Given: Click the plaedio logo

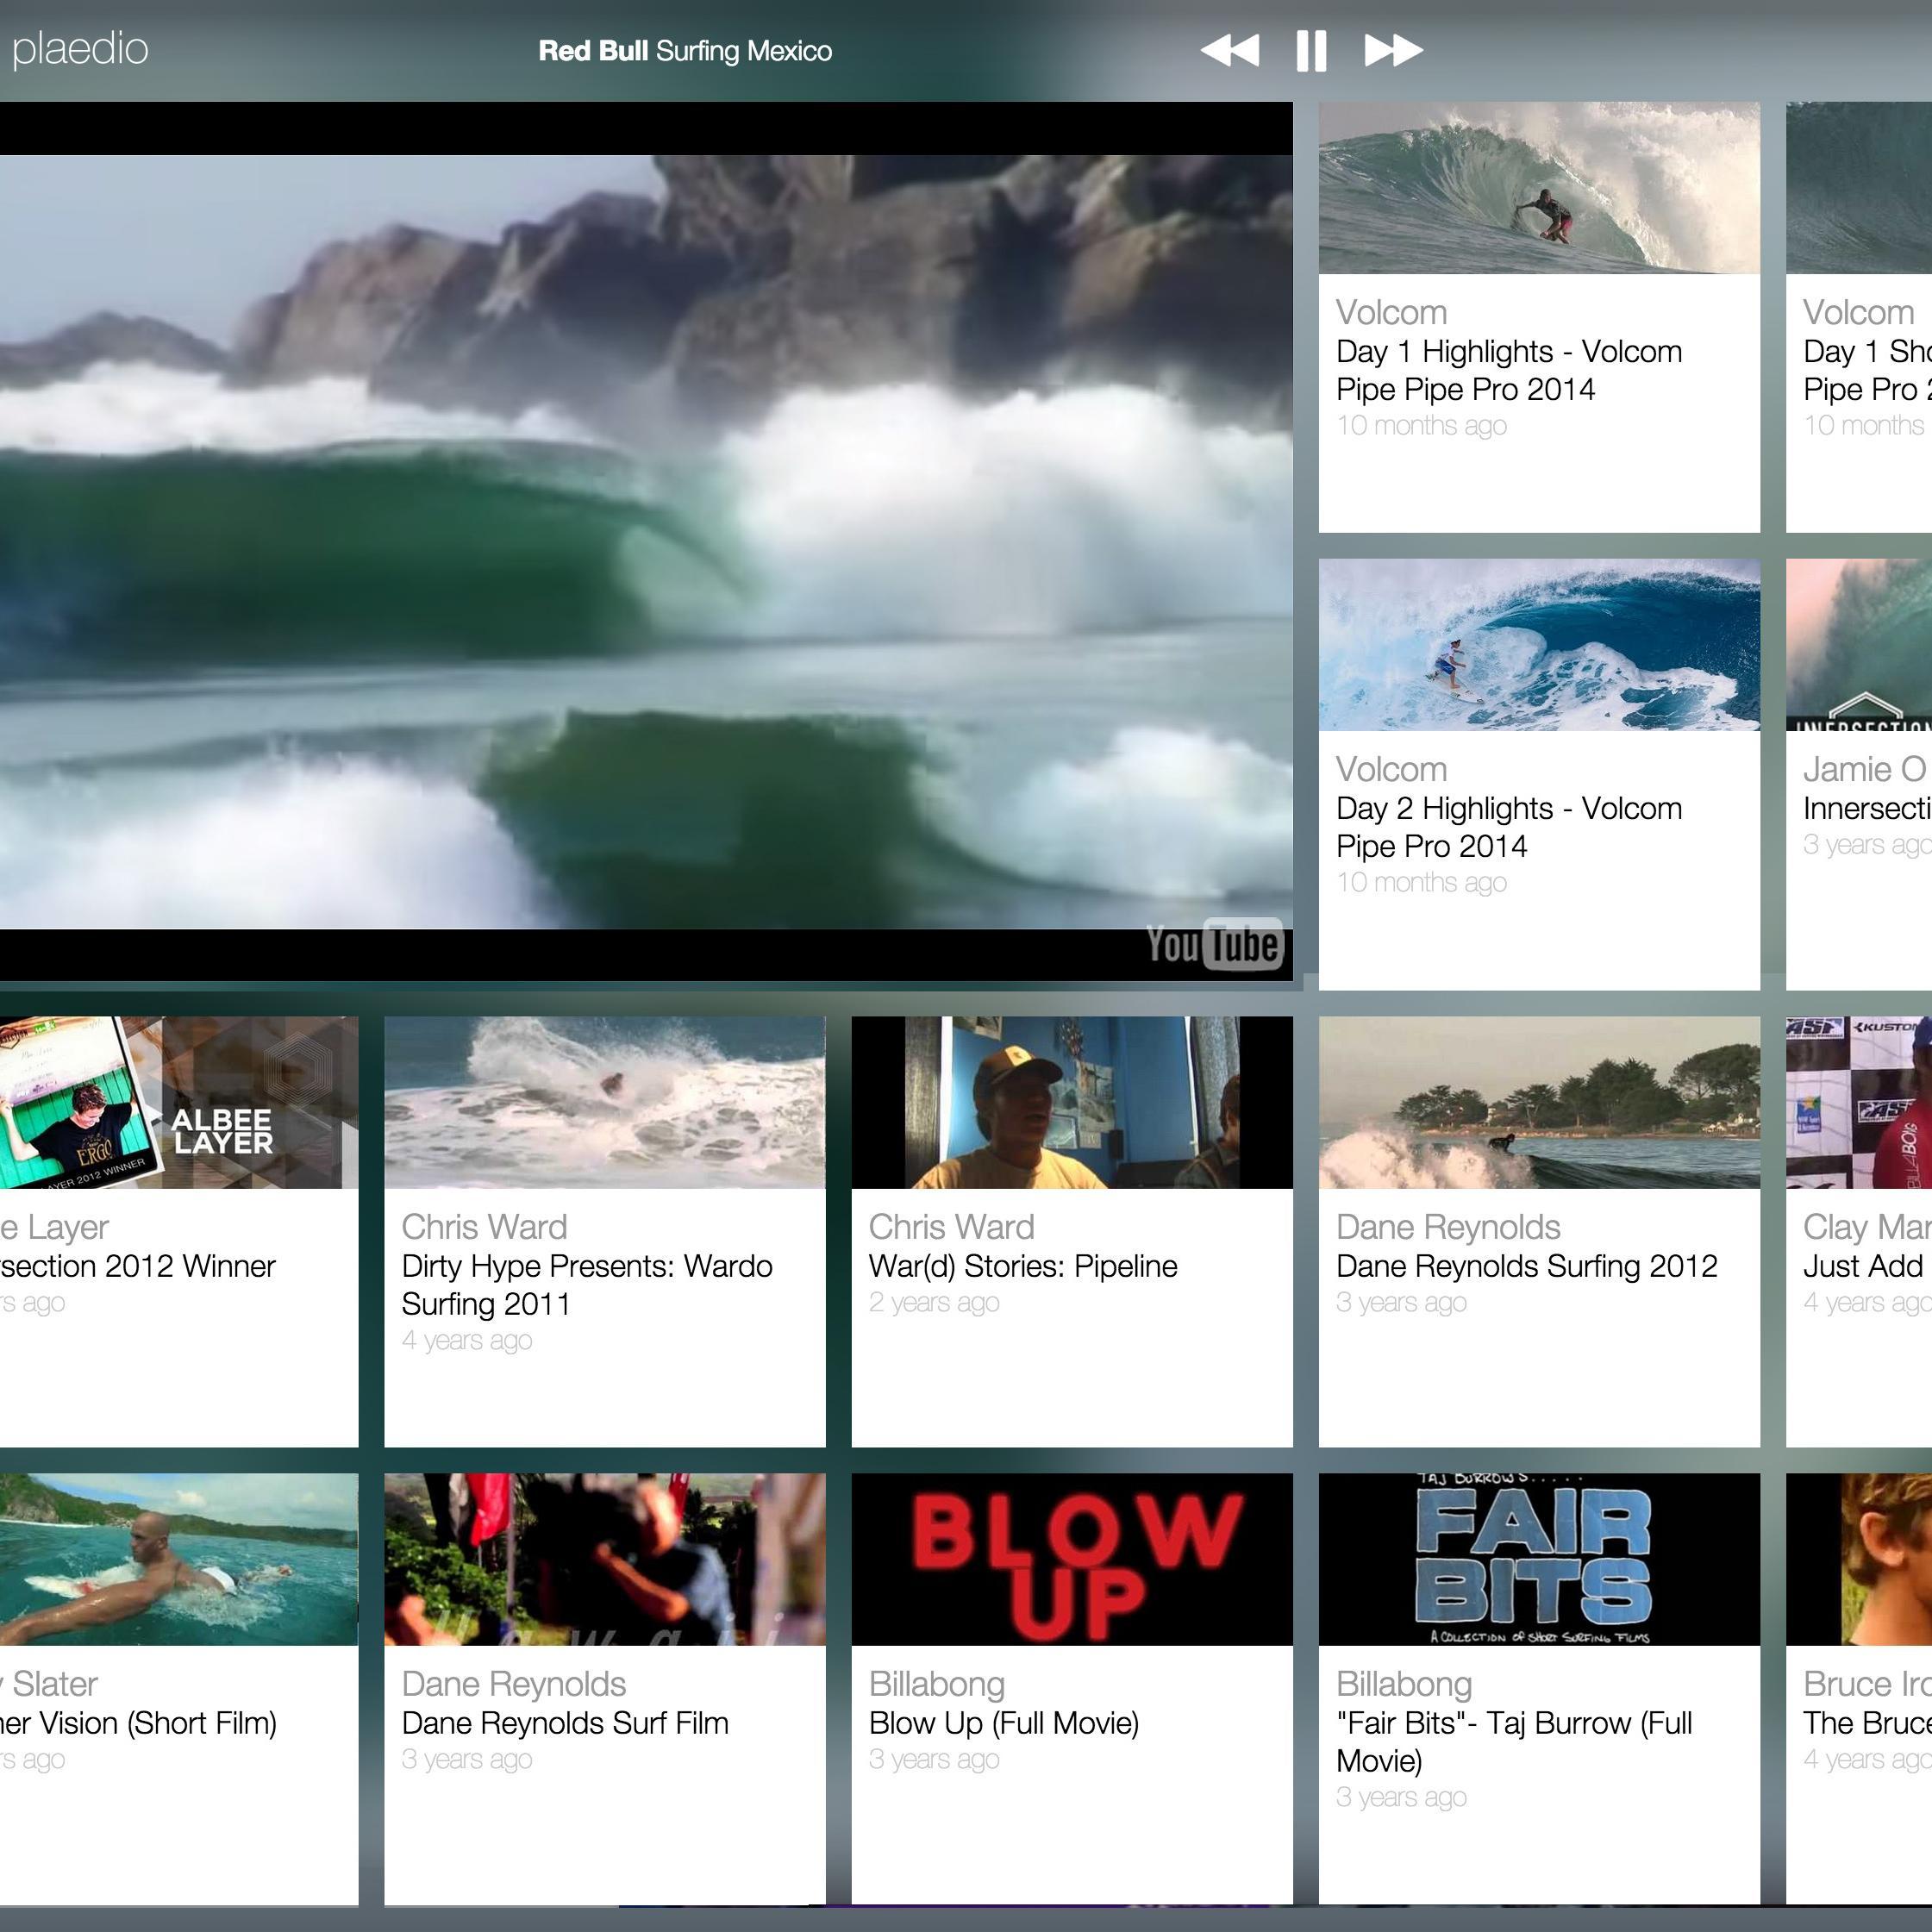Looking at the screenshot, I should pyautogui.click(x=80, y=49).
